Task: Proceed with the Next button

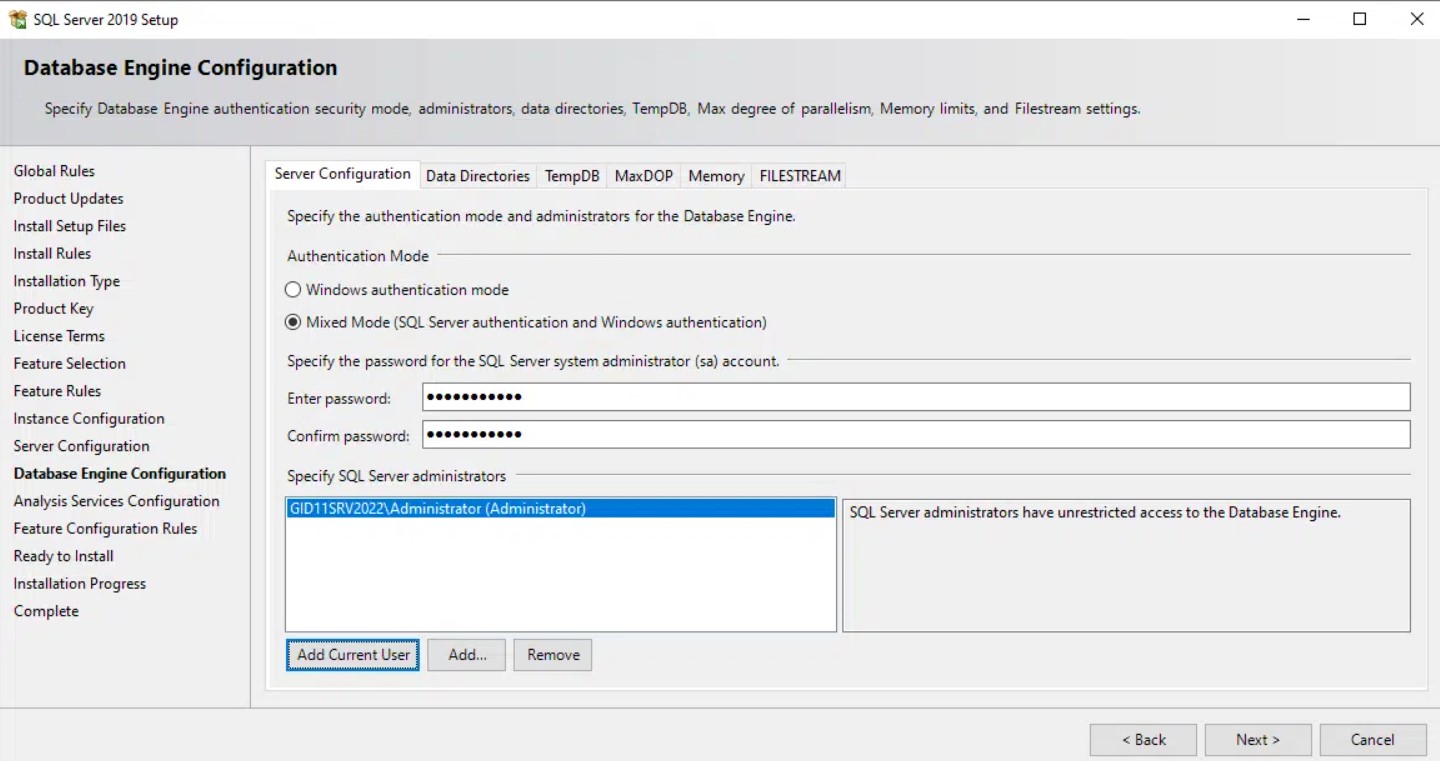Action: pos(1258,740)
